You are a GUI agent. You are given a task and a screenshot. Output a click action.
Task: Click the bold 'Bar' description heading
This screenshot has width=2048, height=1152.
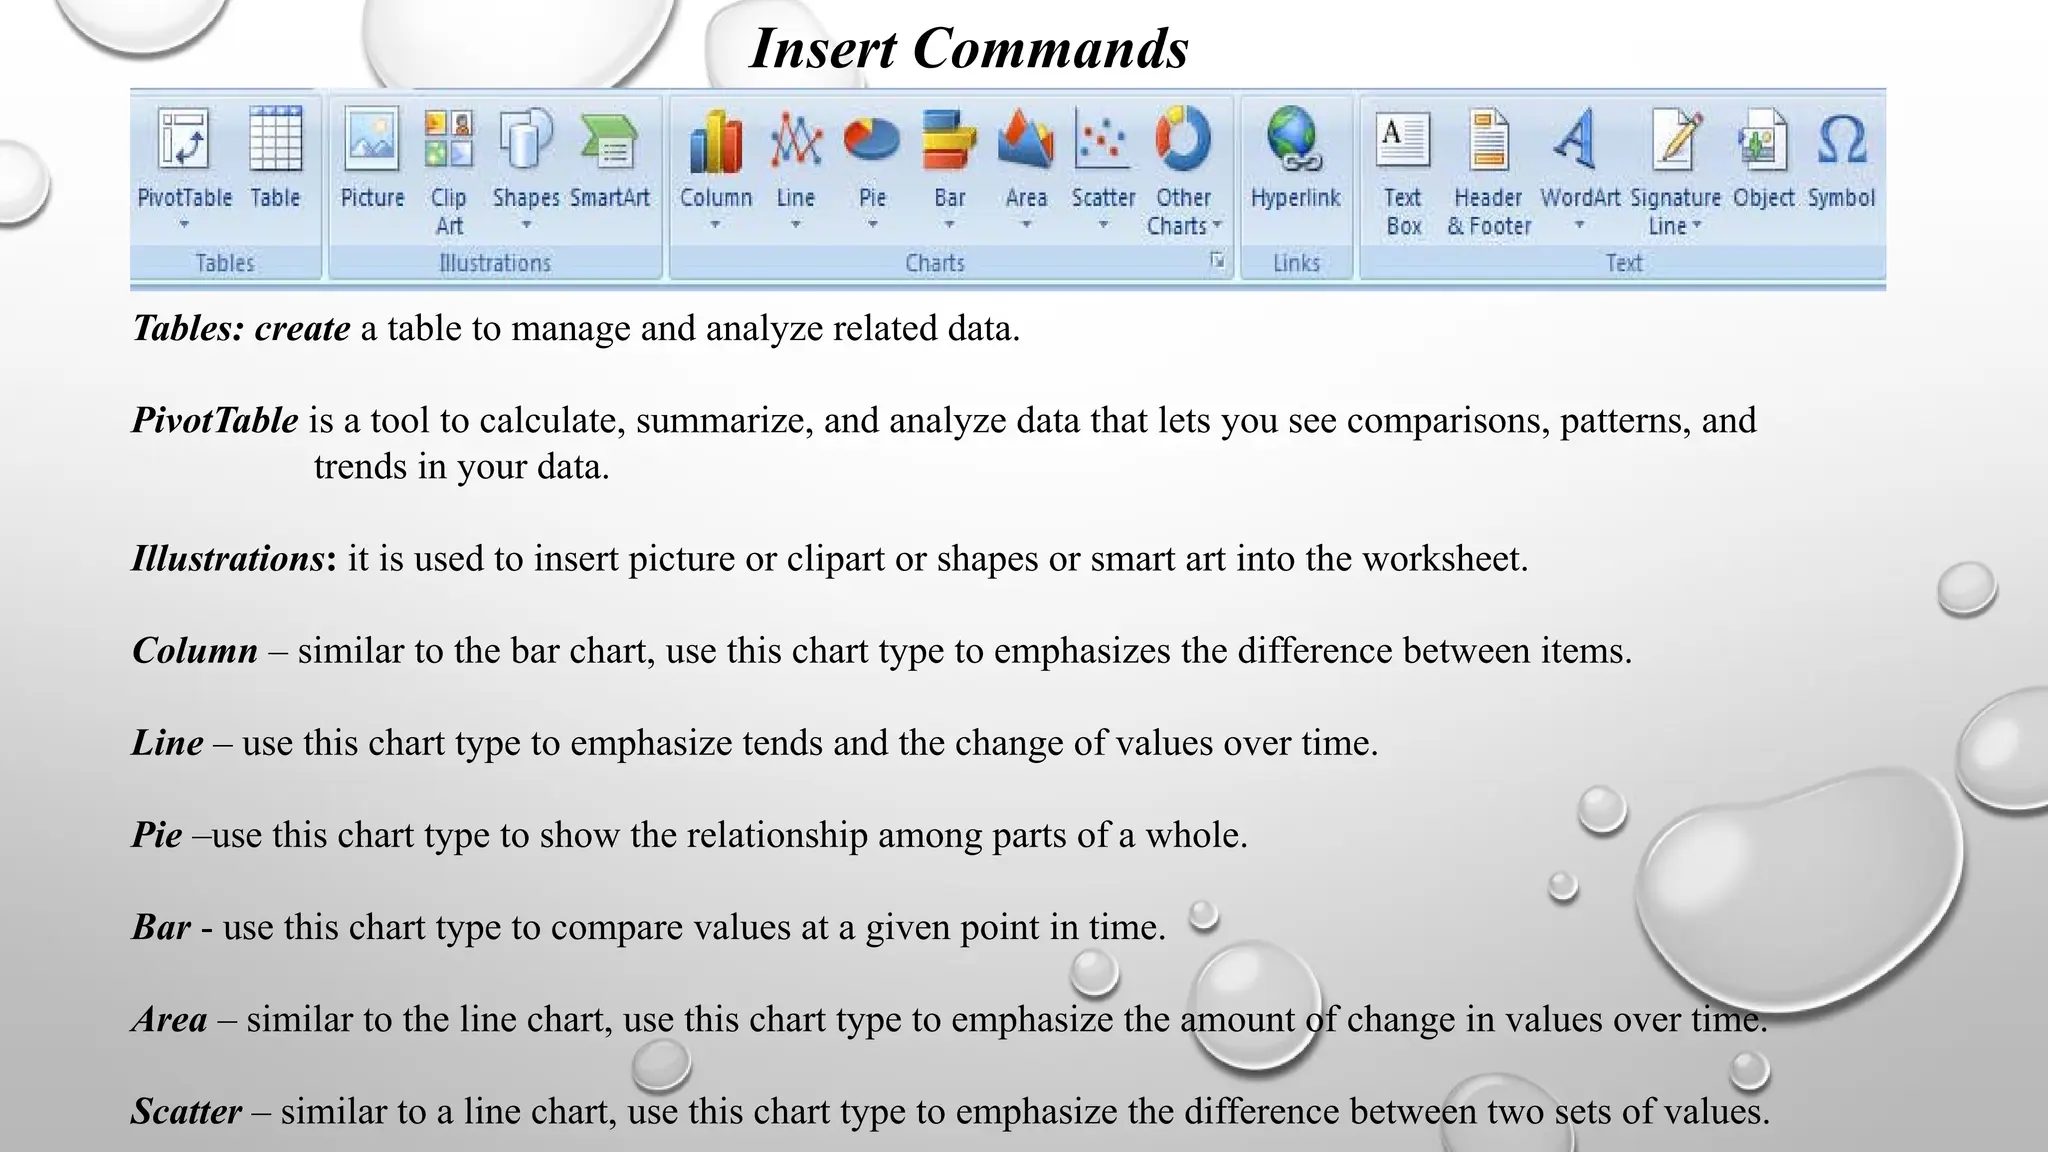[161, 927]
